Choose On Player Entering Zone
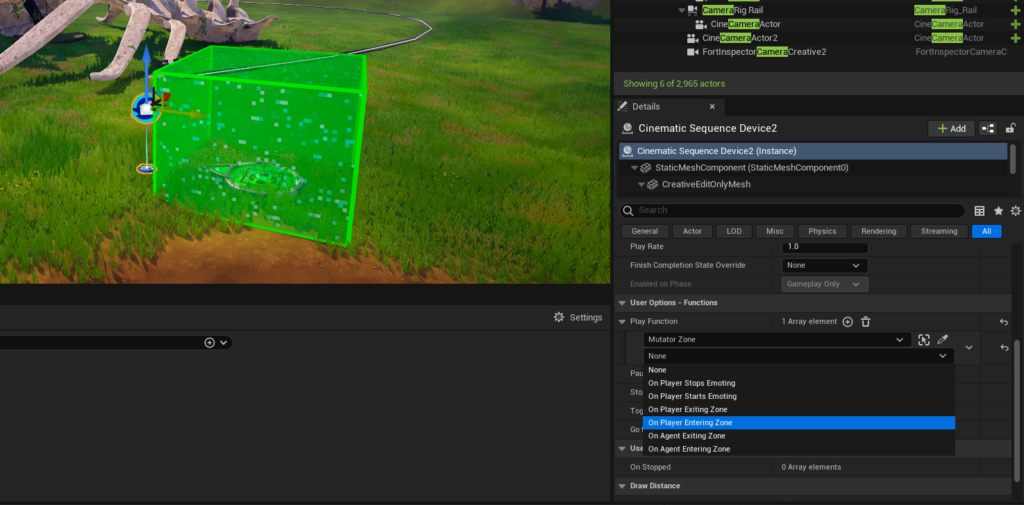 tap(799, 423)
